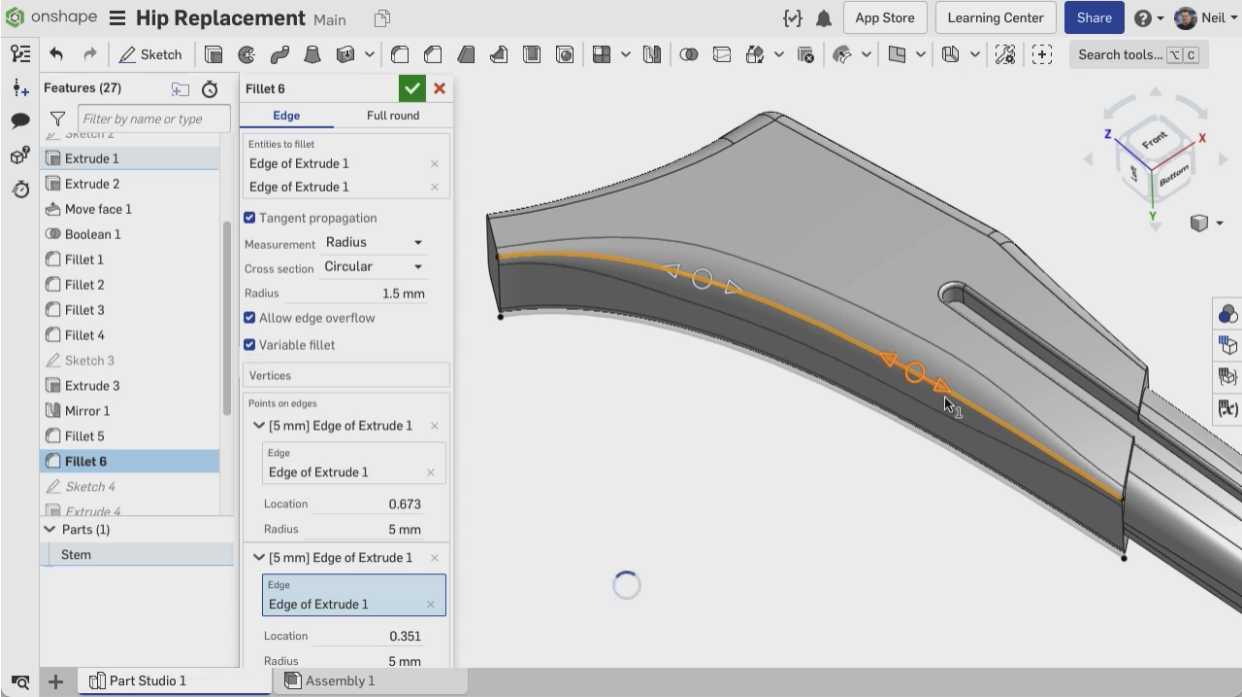Open the Cross section Circular dropdown

pos(374,267)
